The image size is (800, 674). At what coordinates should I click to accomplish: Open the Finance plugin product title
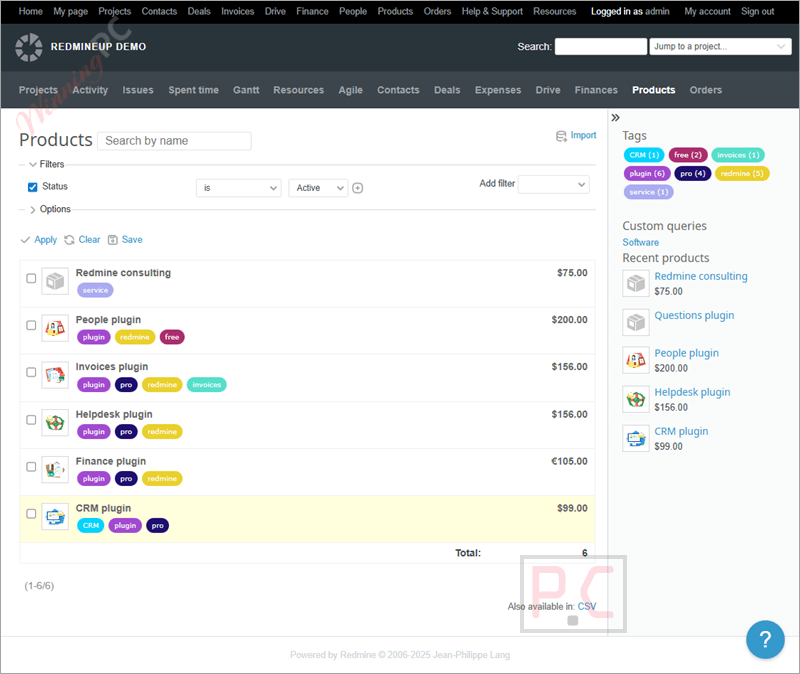click(x=111, y=461)
